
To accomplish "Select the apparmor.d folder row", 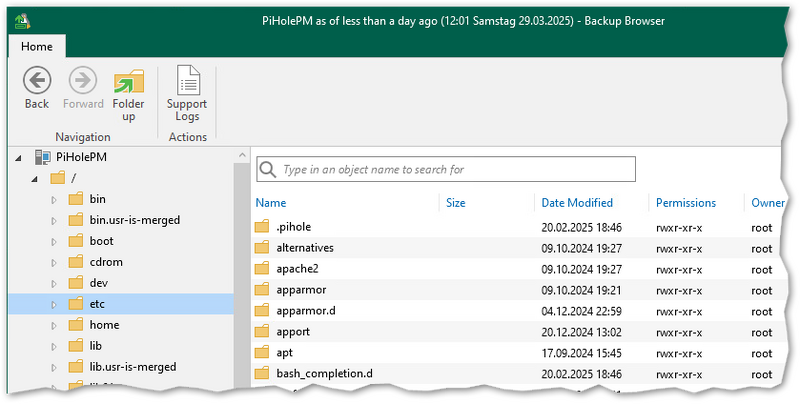I will pos(304,310).
